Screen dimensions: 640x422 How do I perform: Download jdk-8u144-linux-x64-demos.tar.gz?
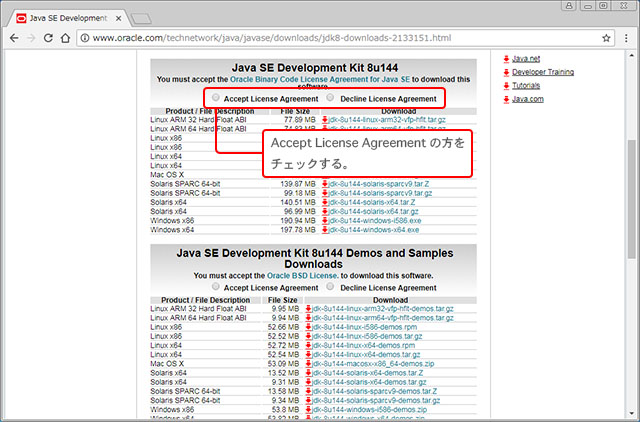pyautogui.click(x=366, y=355)
